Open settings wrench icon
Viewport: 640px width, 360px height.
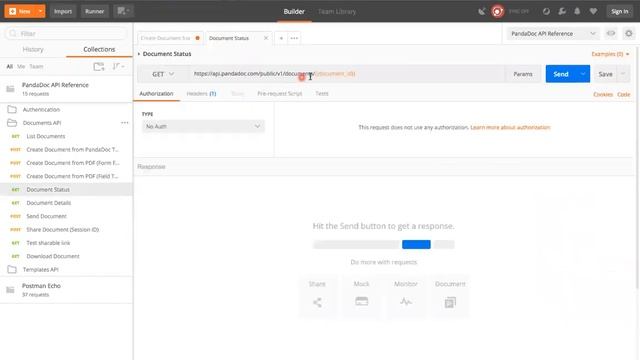[562, 11]
